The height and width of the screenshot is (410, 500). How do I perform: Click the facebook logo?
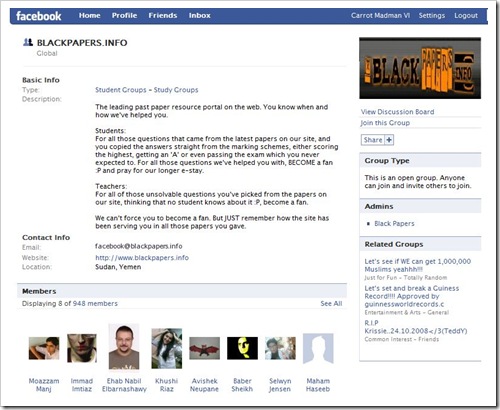pyautogui.click(x=39, y=16)
